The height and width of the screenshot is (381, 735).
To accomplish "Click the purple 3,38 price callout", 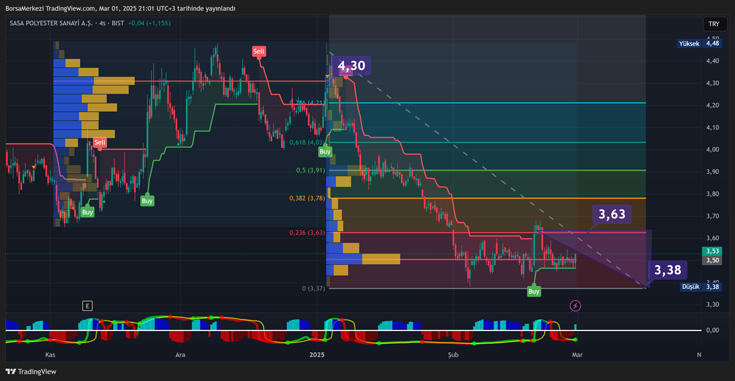I will (x=668, y=270).
